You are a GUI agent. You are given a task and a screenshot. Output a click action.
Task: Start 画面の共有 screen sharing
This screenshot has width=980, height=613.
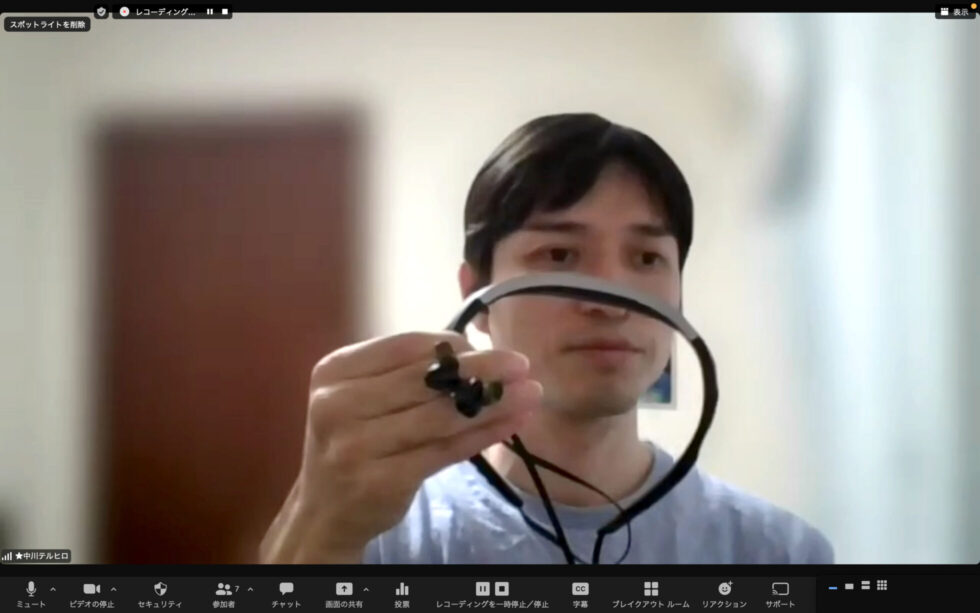point(344,589)
